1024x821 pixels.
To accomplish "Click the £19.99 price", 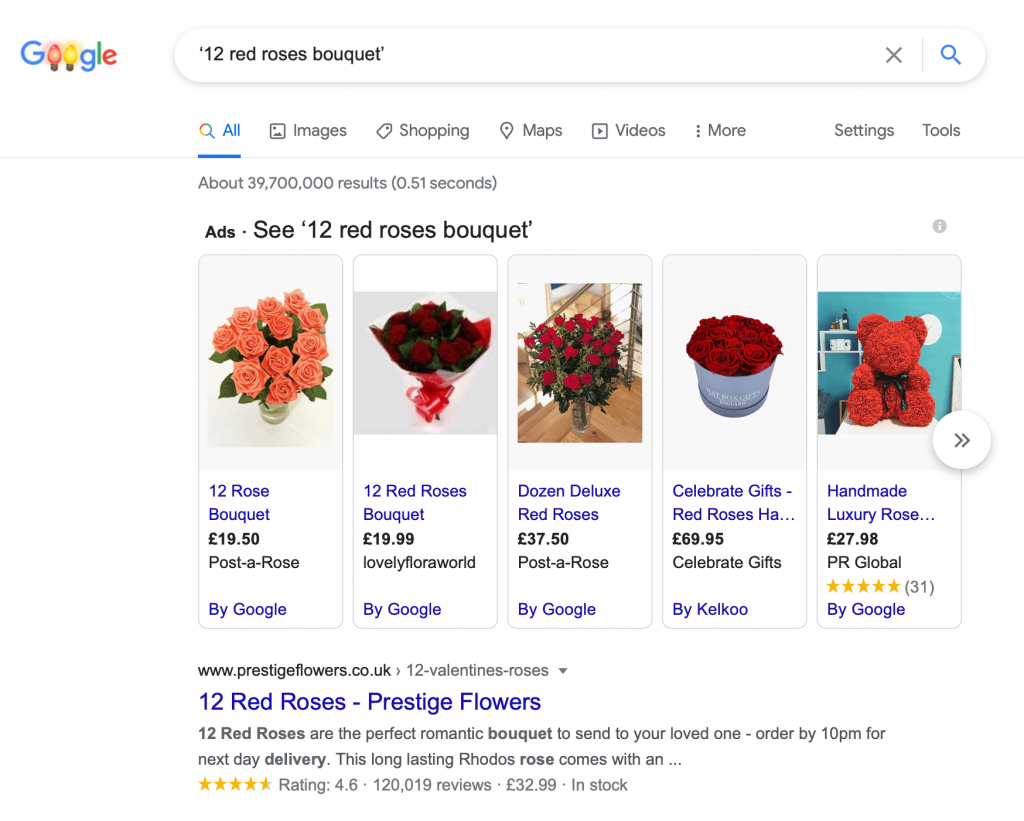I will tap(389, 539).
